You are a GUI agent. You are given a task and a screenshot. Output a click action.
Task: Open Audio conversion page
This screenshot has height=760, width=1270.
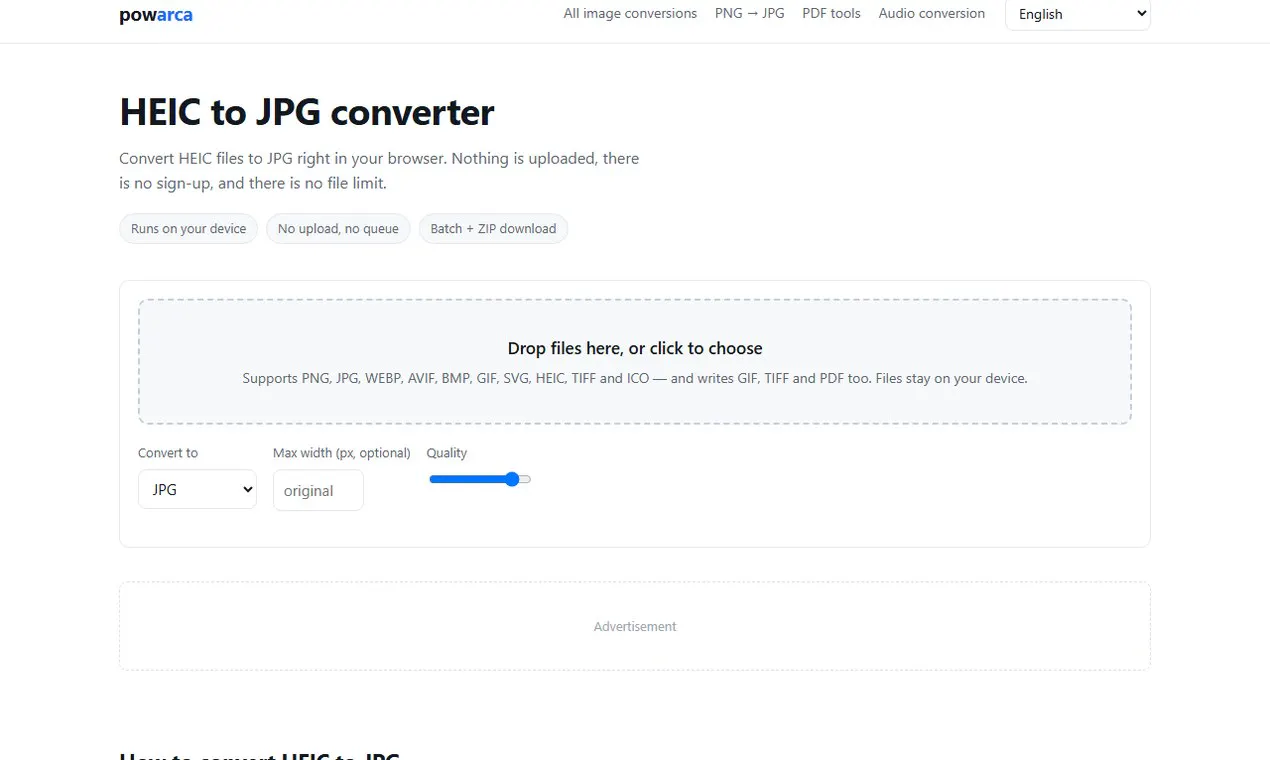pos(932,14)
